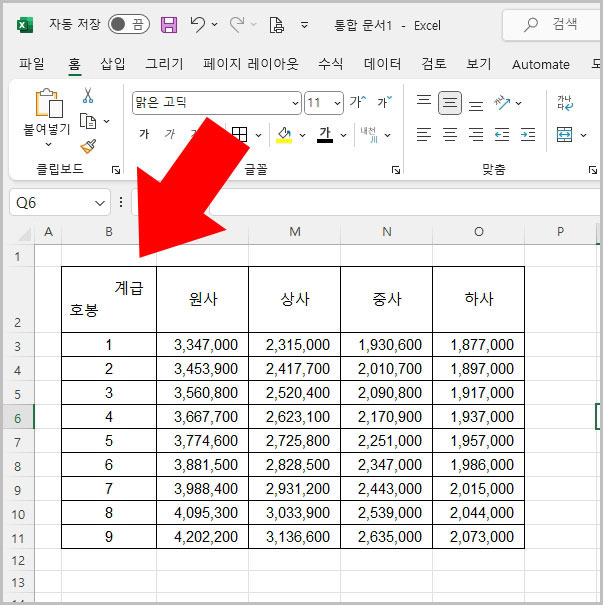This screenshot has height=605, width=603.
Task: Click the print preview icon in quick access
Action: click(x=277, y=25)
